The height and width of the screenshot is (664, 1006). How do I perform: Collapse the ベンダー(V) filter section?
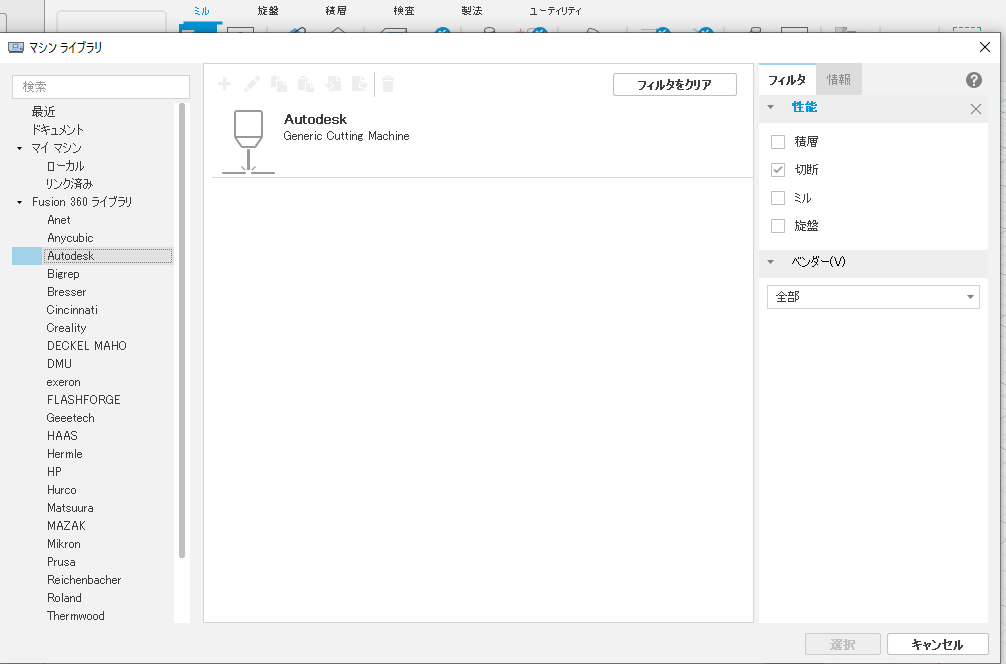tap(771, 262)
